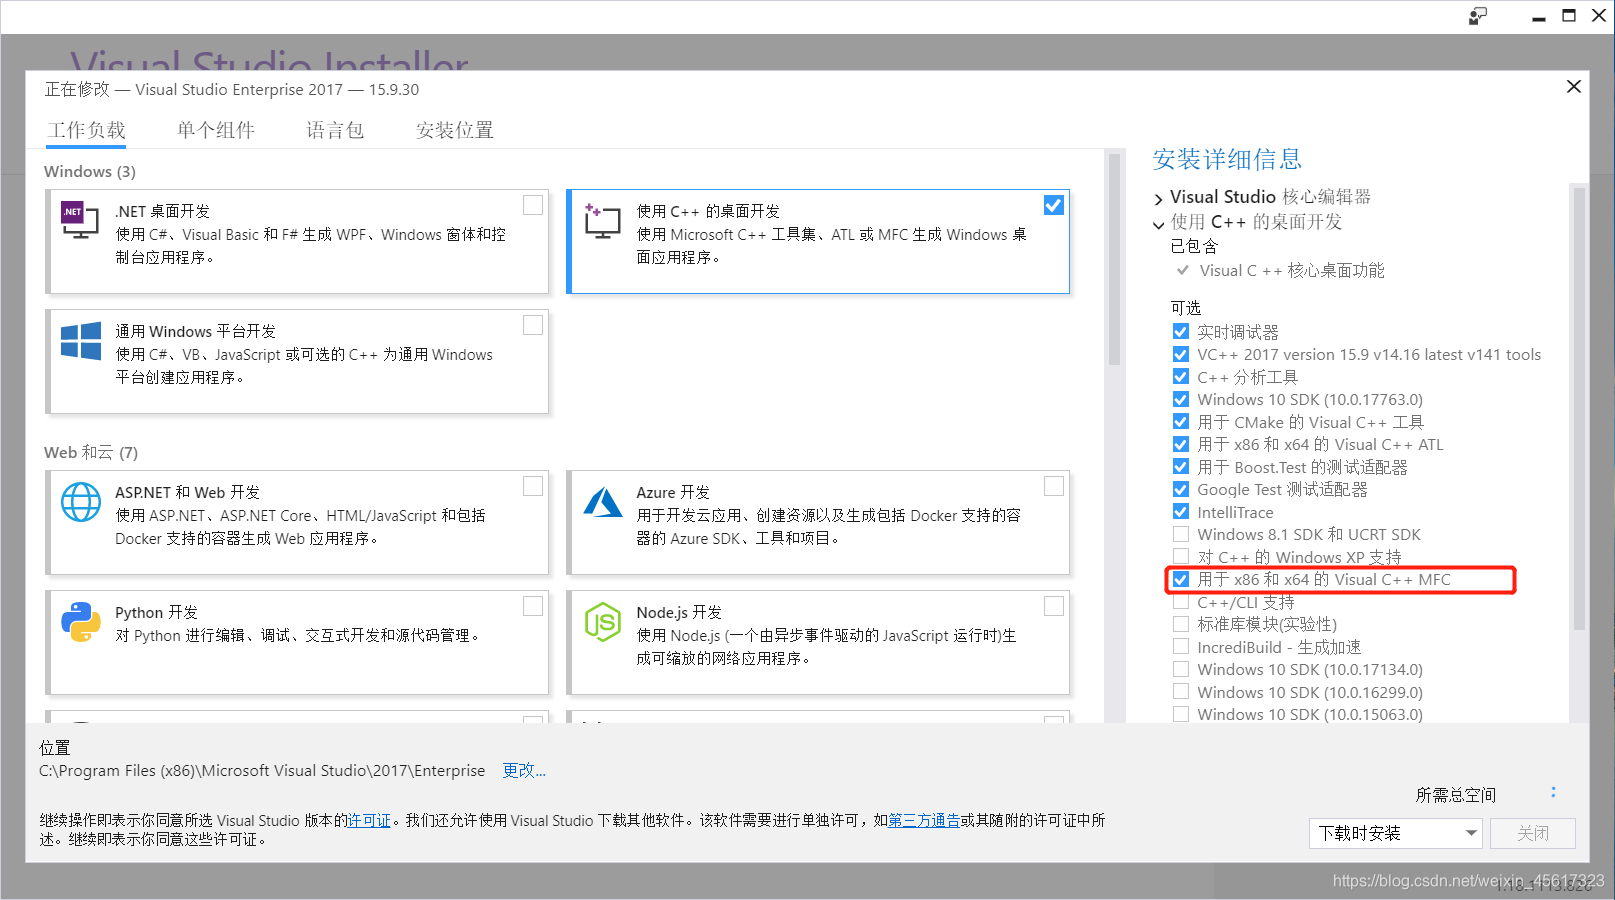Screen dimensions: 1615x900
Task: Click the Python development logo icon
Action: [x=80, y=622]
